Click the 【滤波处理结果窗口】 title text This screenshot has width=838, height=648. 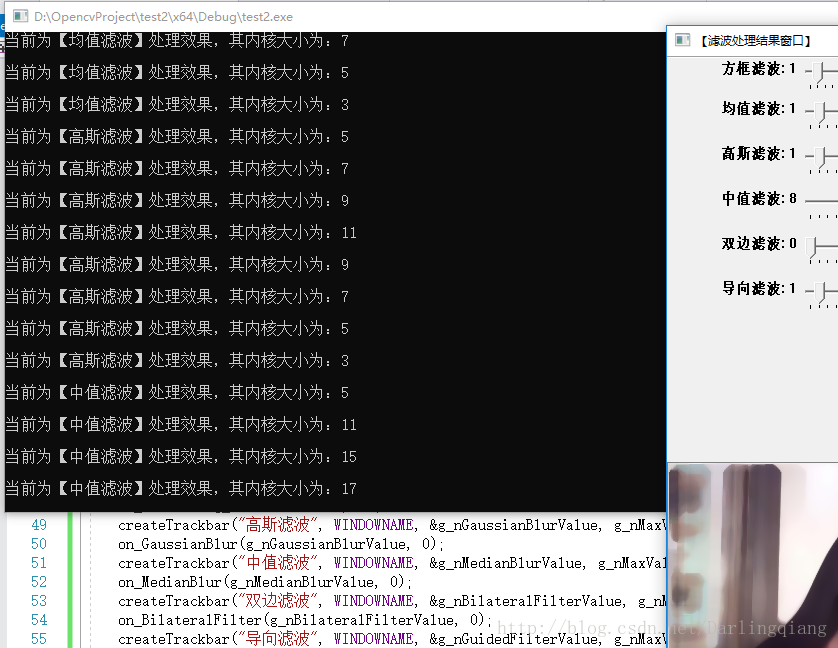tap(756, 41)
